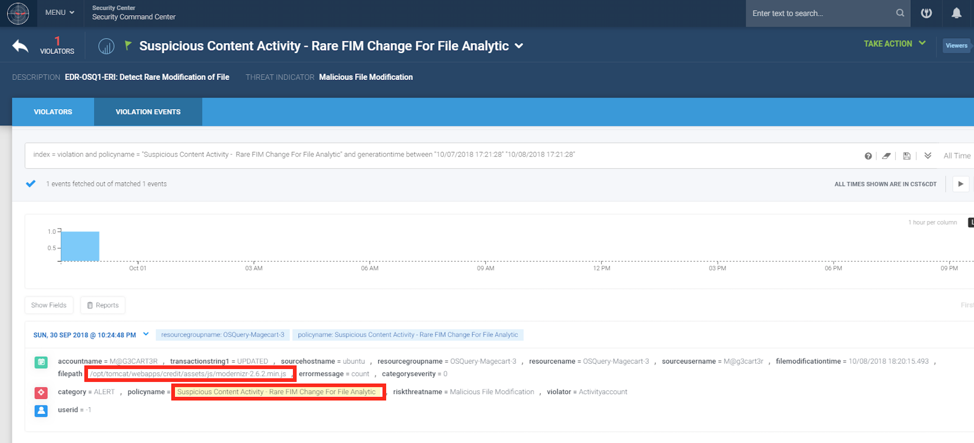
Task: Click the query help question mark icon
Action: [x=868, y=156]
